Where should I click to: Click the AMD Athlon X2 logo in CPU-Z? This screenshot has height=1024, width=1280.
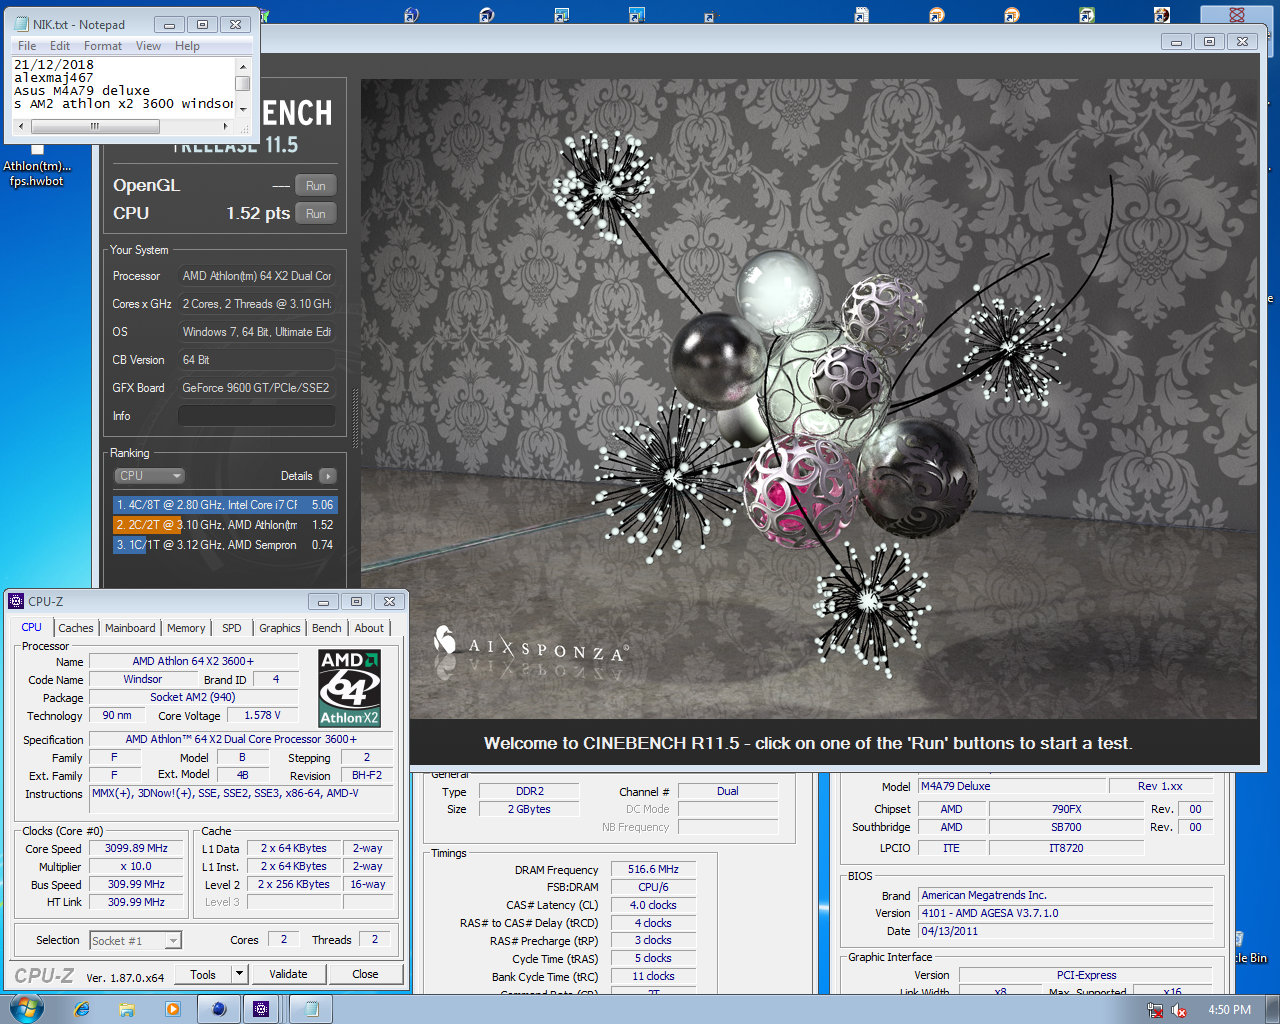[x=349, y=688]
